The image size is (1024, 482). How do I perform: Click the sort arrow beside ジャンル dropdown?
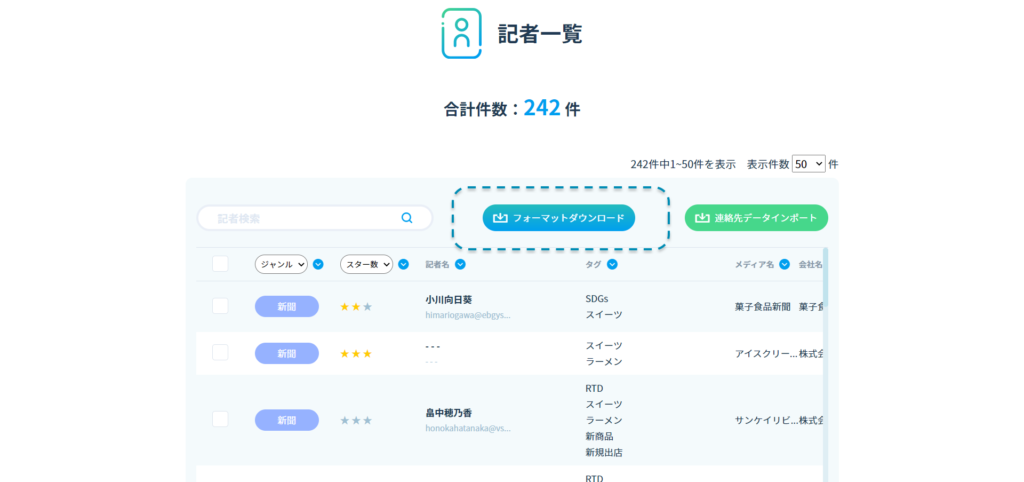click(x=317, y=265)
